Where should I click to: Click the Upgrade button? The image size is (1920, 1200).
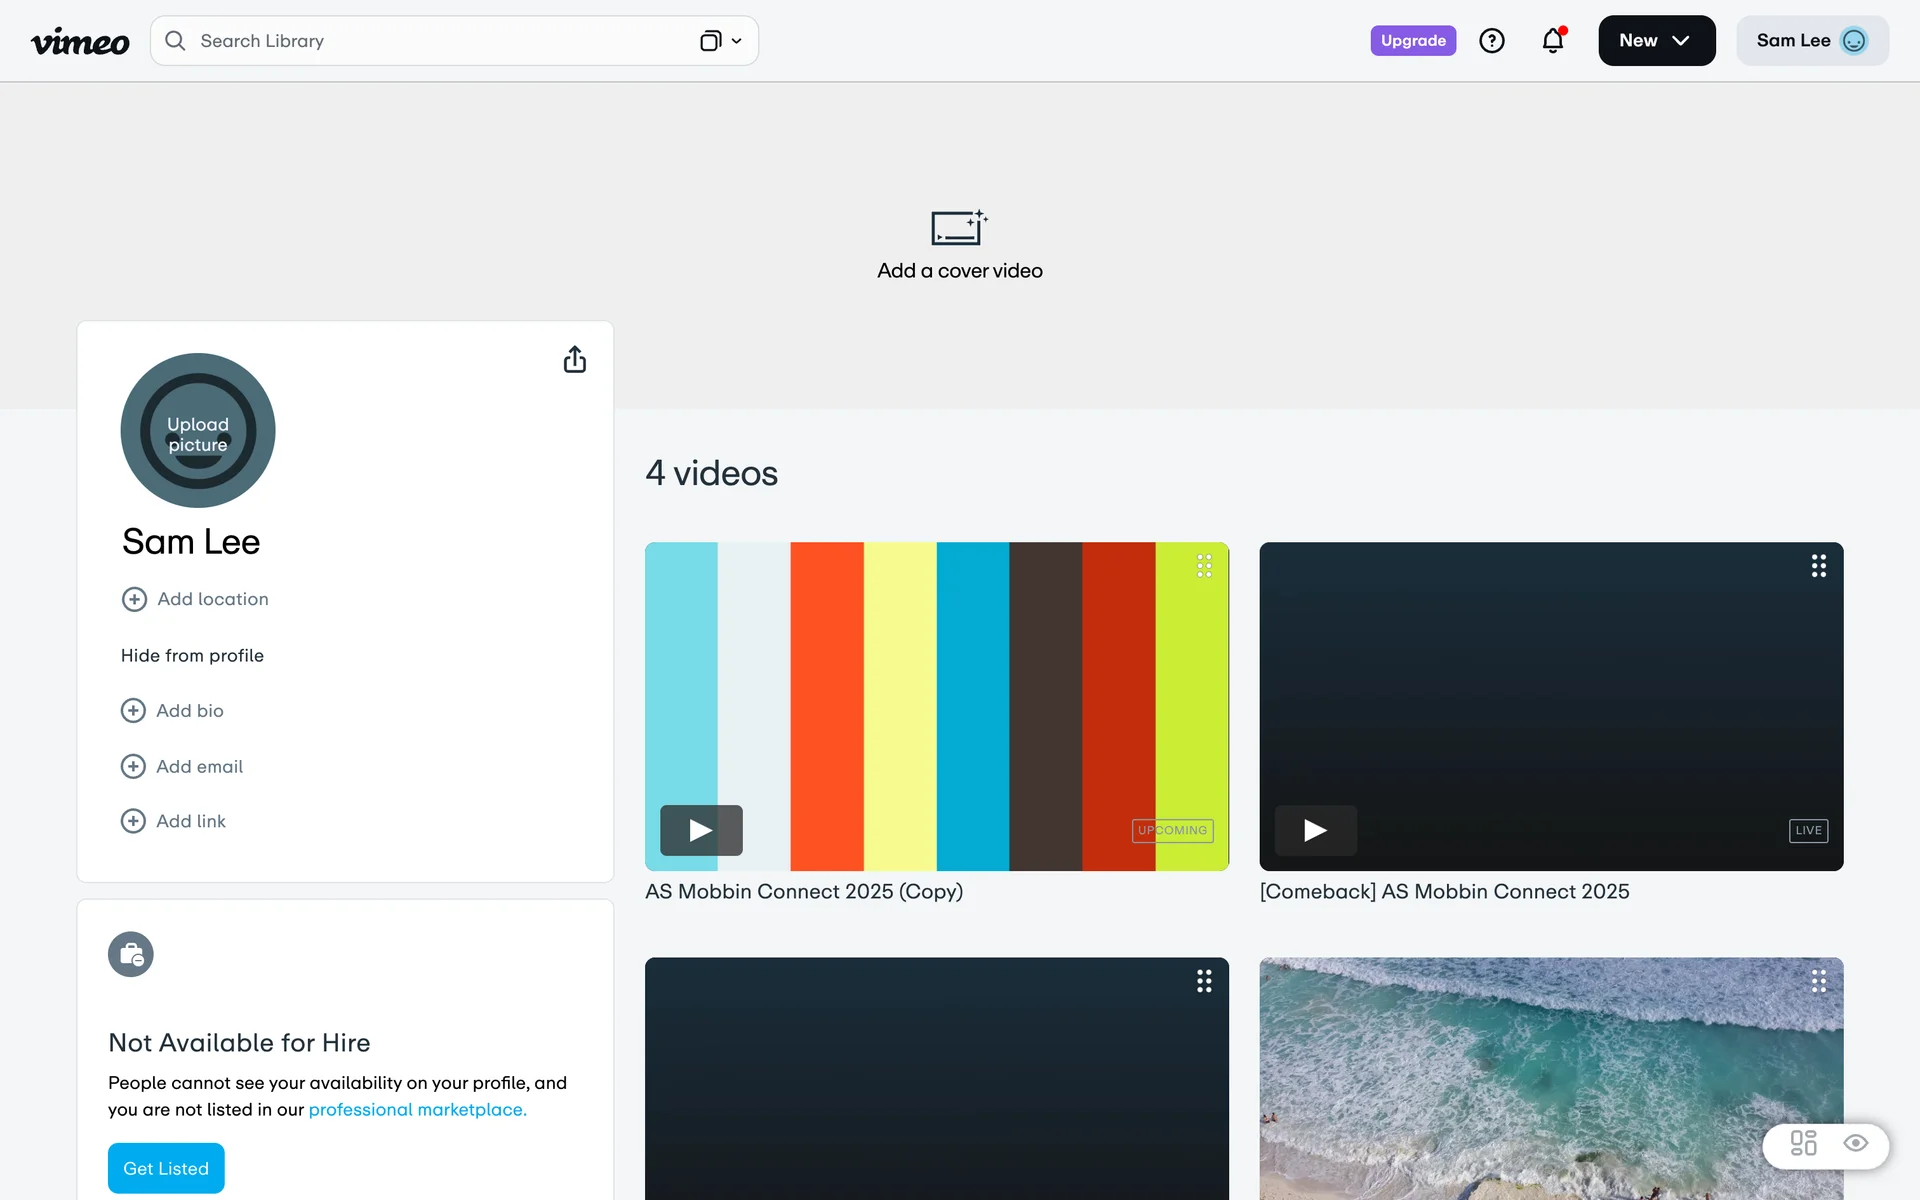click(1412, 41)
